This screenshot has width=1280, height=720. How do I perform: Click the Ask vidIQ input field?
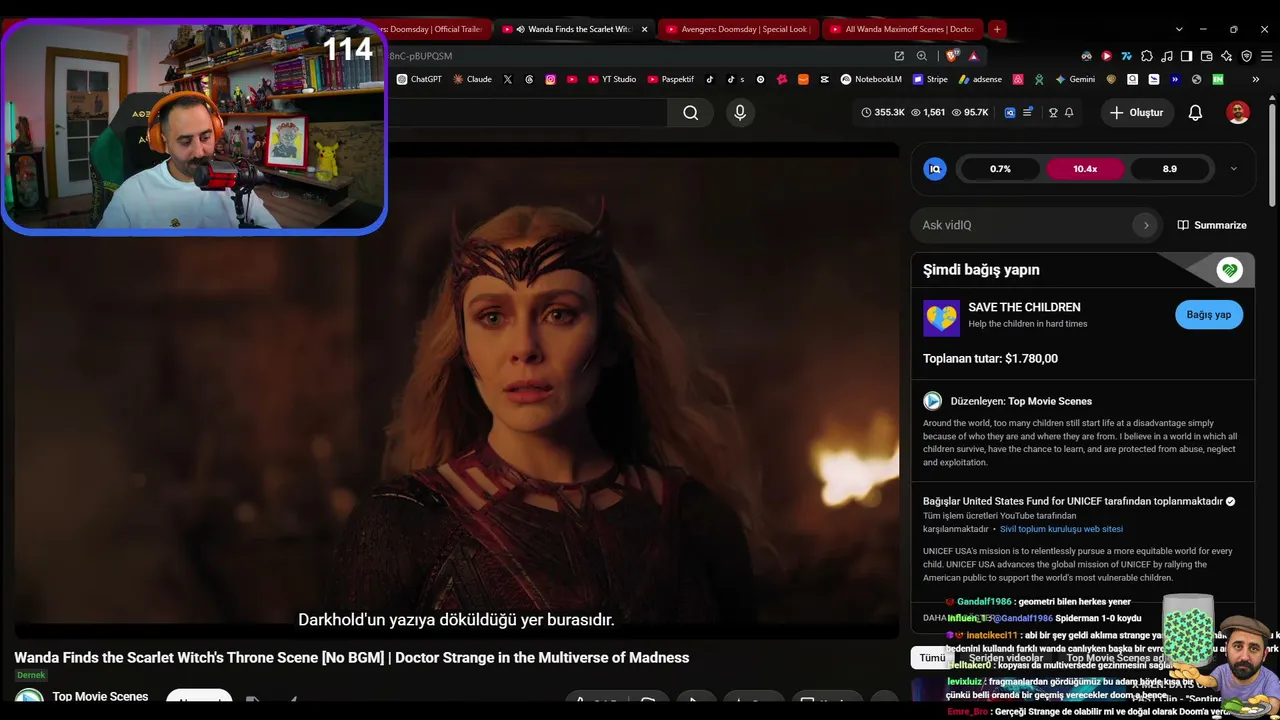(1025, 225)
